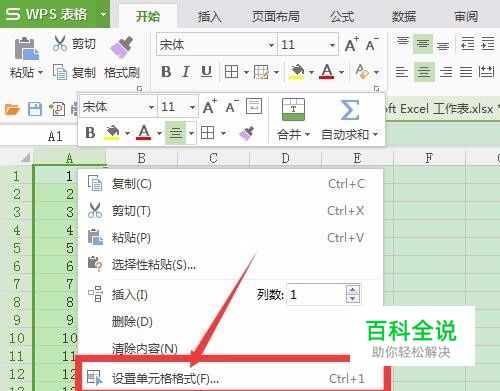Open the ribbon font name dropdown
This screenshot has height=391, width=500.
click(271, 45)
